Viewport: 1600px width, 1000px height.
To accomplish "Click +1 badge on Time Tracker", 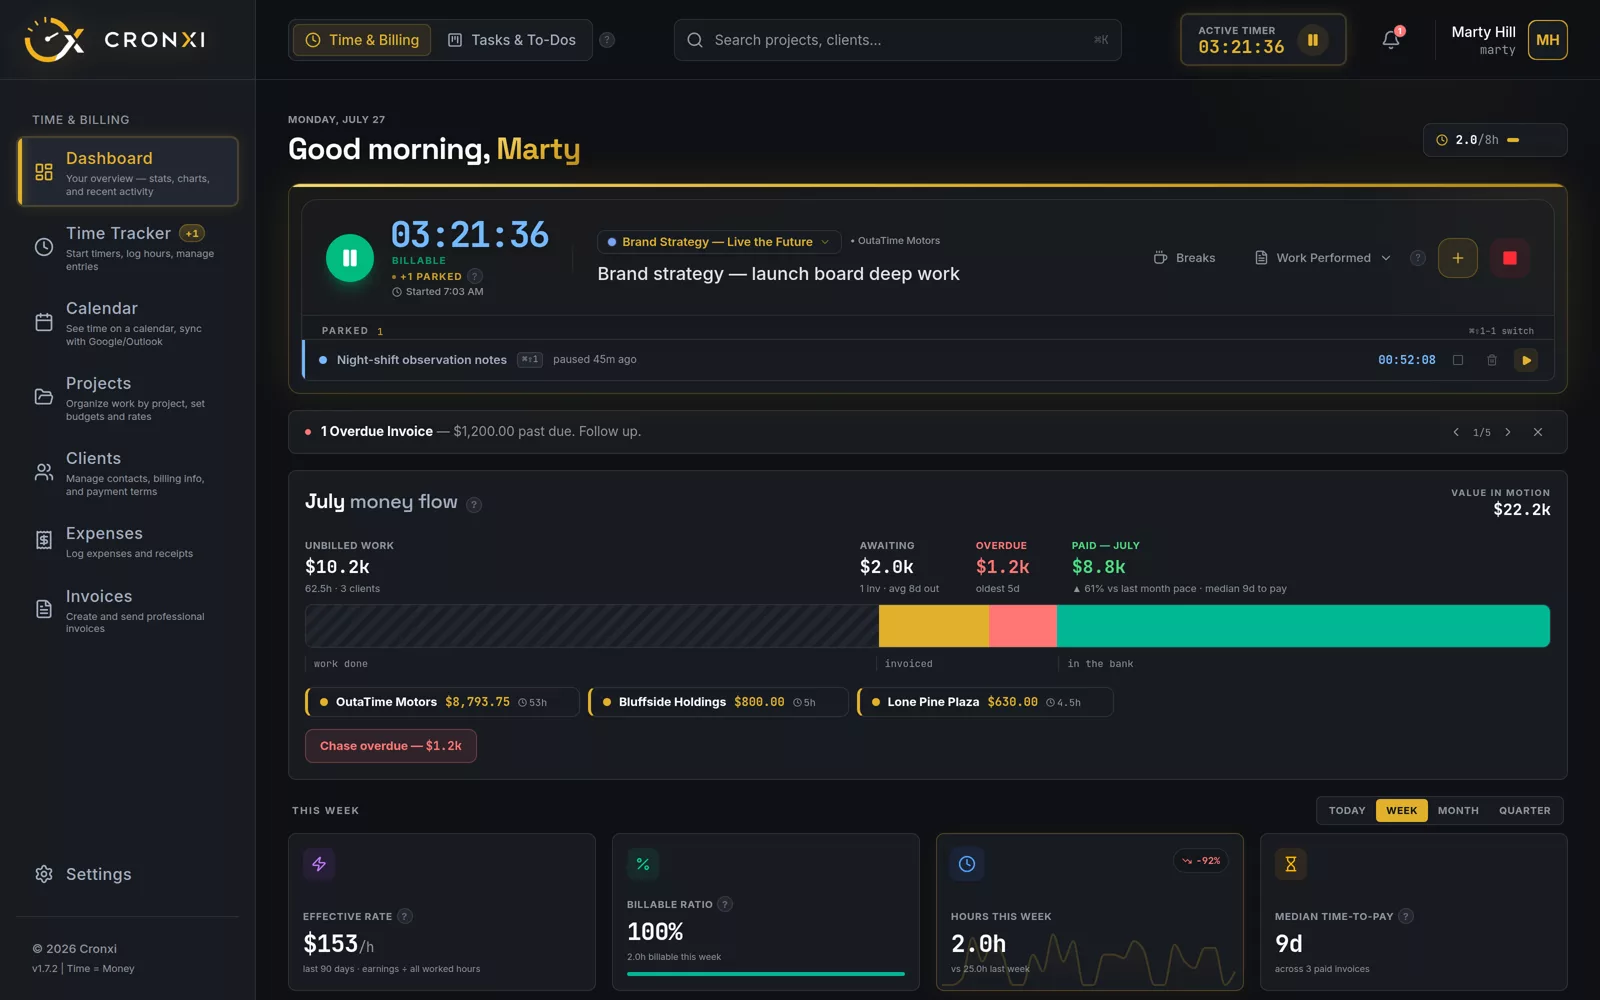I will tap(192, 233).
